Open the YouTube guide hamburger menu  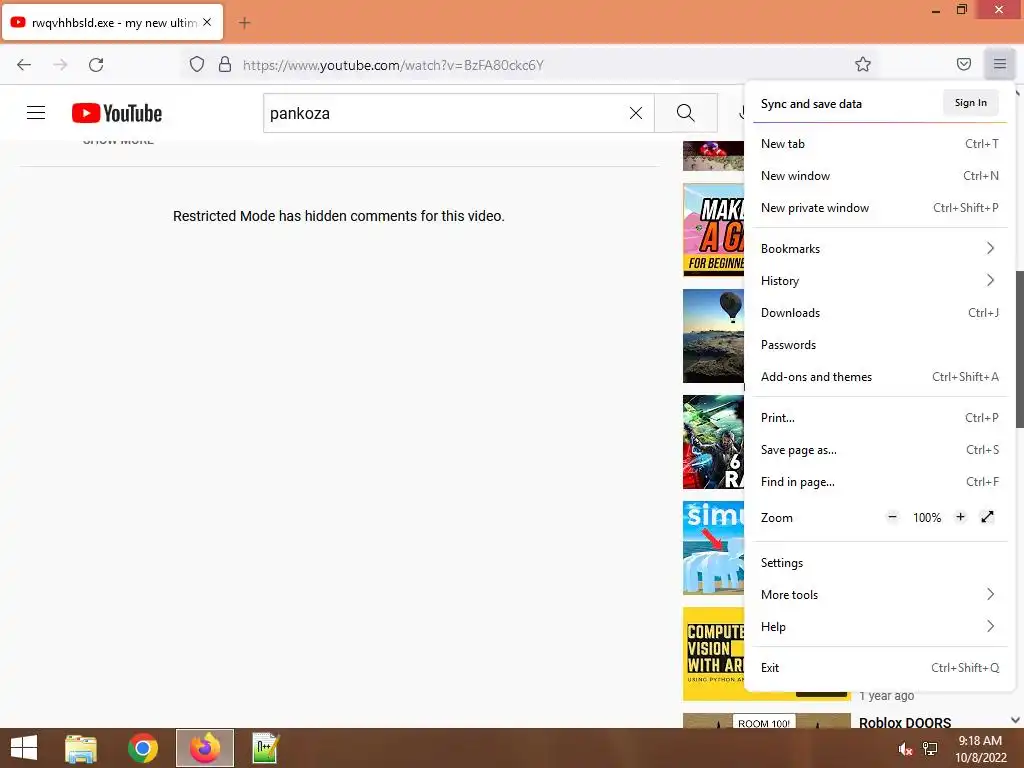click(x=36, y=113)
